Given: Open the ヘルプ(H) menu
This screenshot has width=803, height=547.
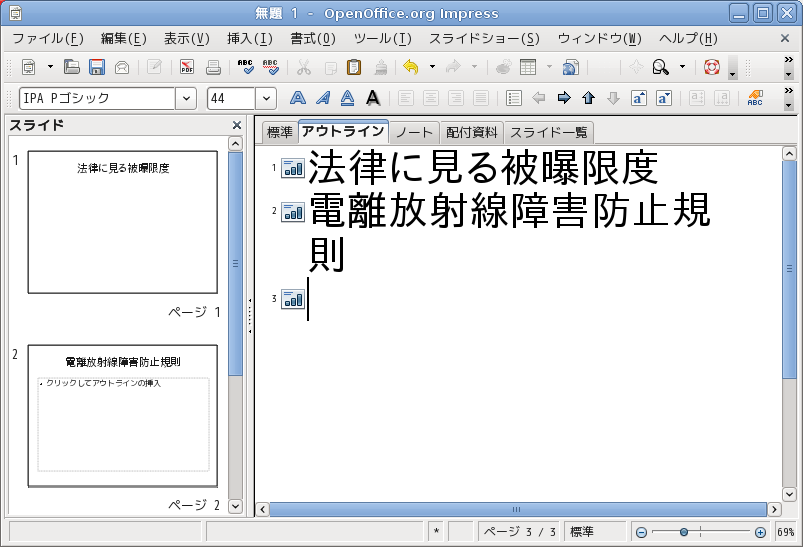Looking at the screenshot, I should click(688, 38).
